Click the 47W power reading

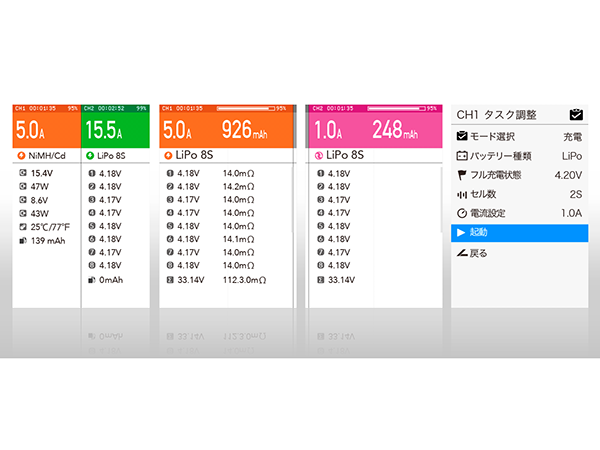pyautogui.click(x=40, y=187)
